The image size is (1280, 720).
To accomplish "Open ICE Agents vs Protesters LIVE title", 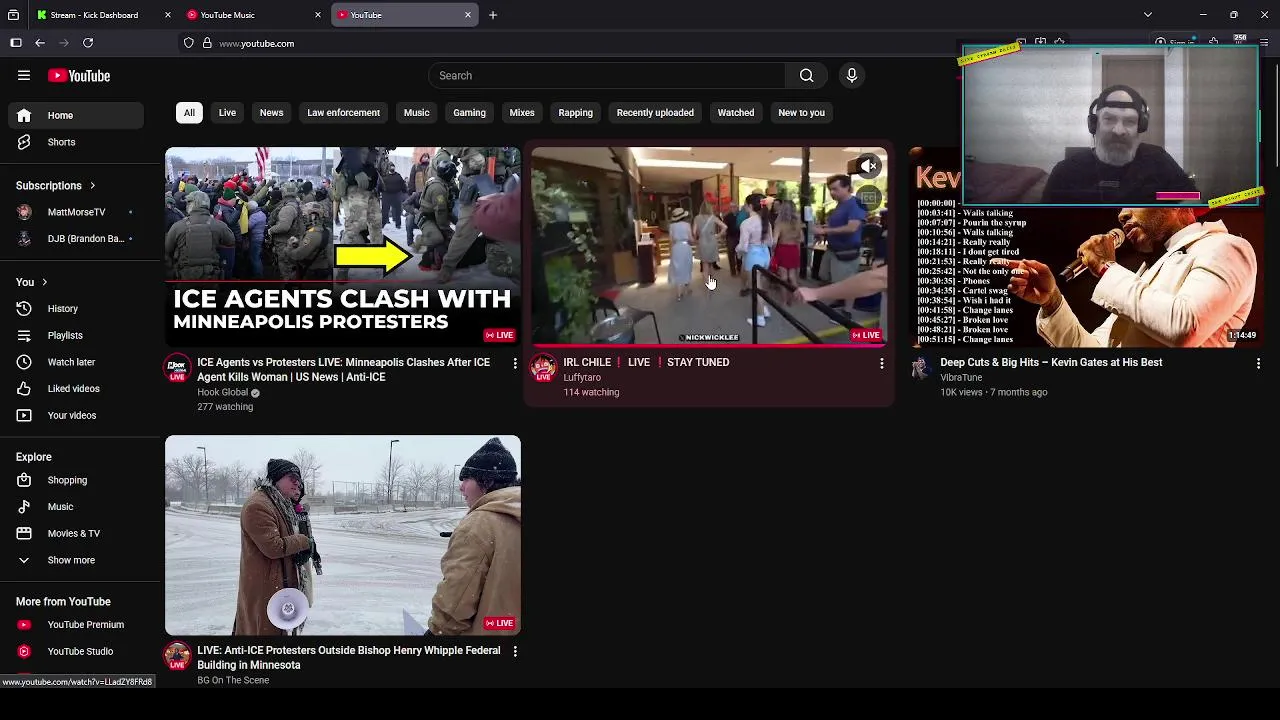I will tap(343, 370).
